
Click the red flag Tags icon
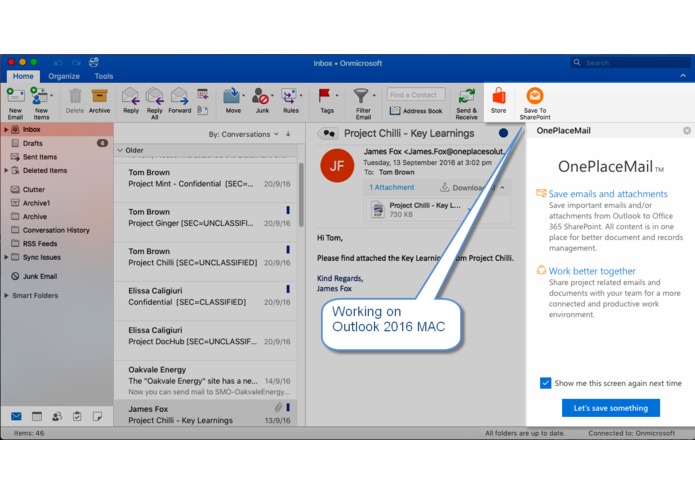(324, 95)
